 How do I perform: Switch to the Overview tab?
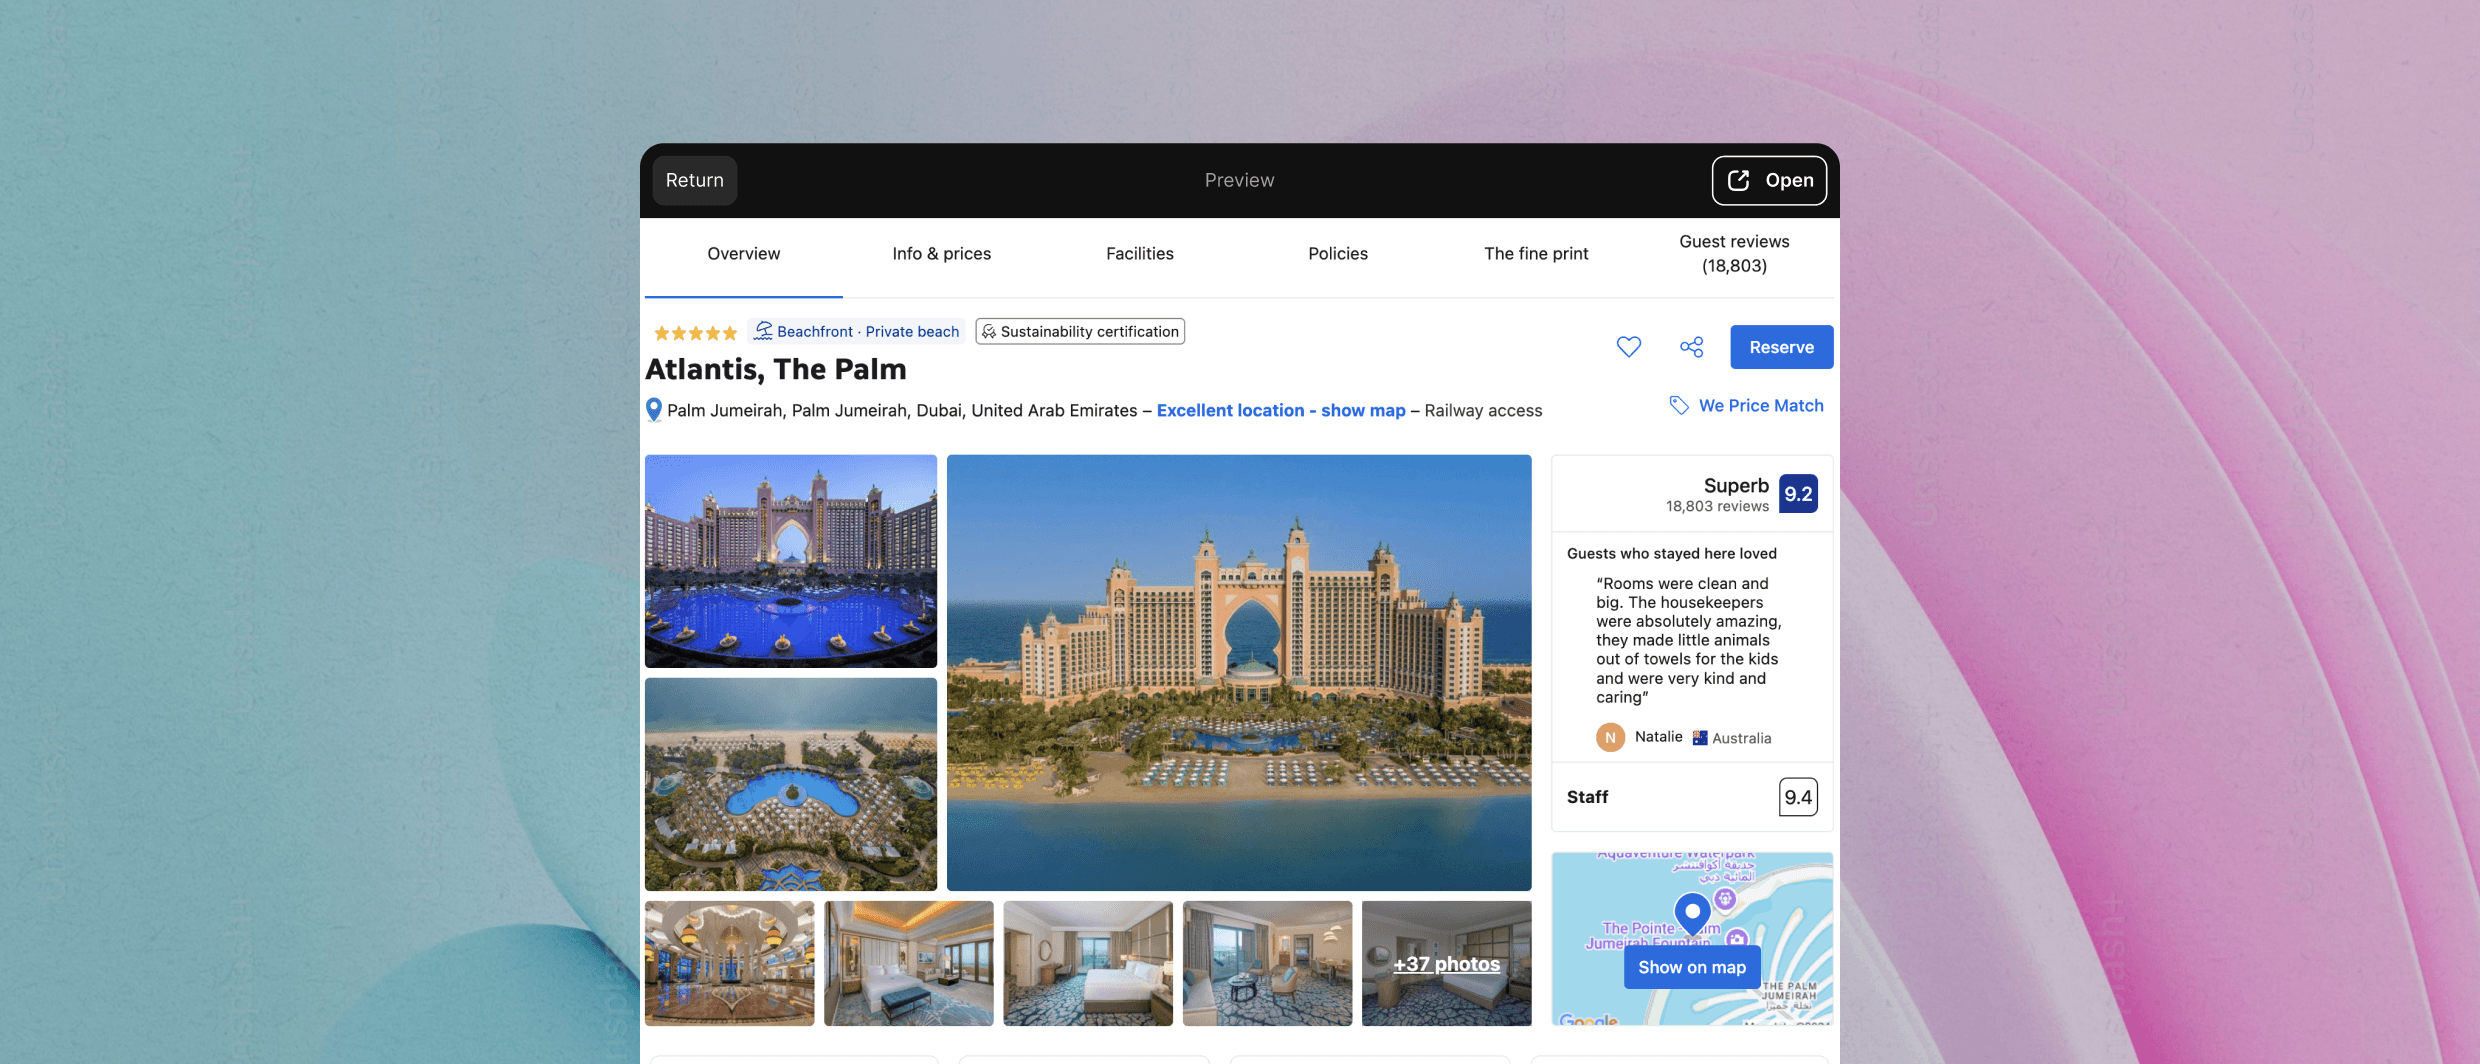pos(744,254)
